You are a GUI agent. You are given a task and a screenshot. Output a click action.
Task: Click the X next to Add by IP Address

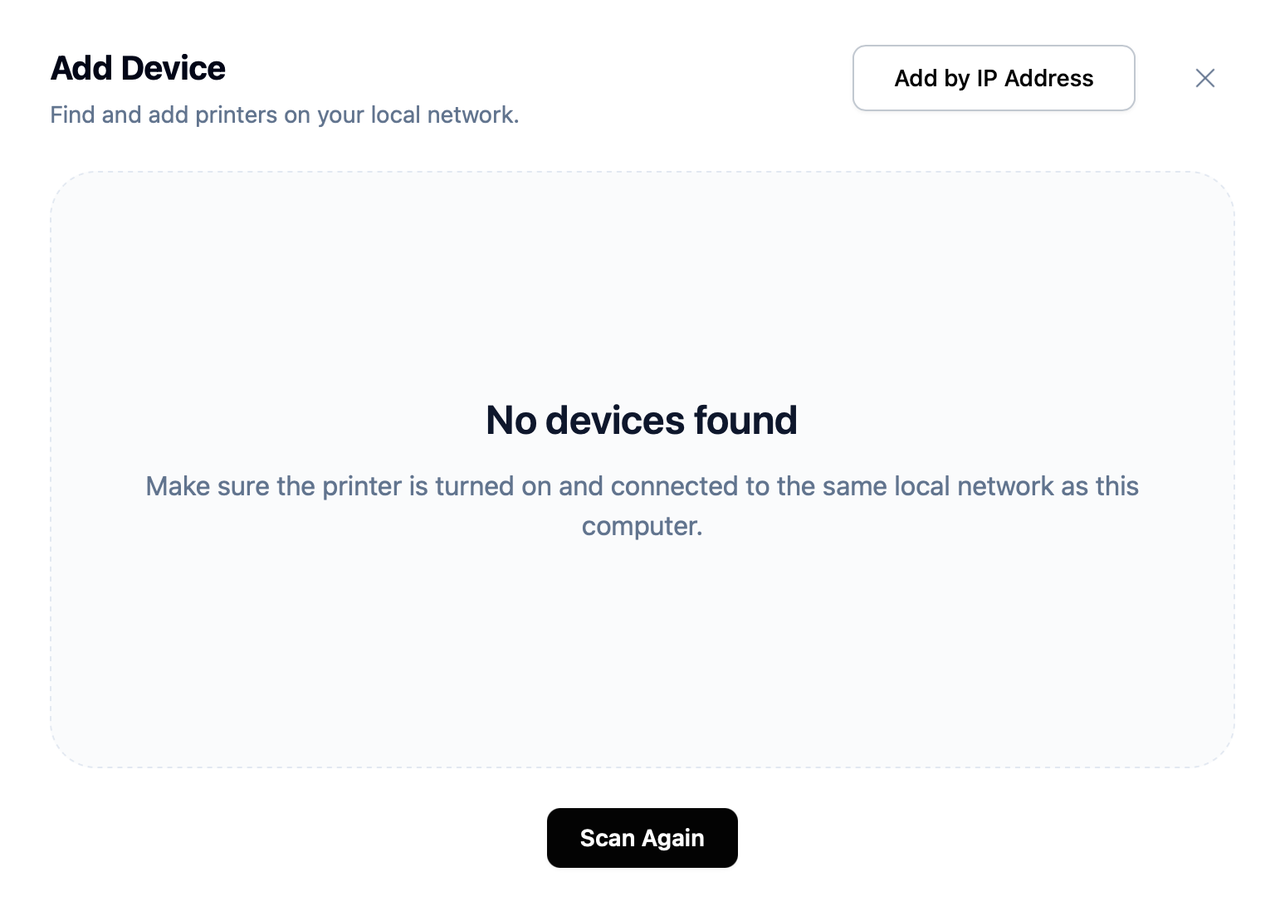[1205, 78]
